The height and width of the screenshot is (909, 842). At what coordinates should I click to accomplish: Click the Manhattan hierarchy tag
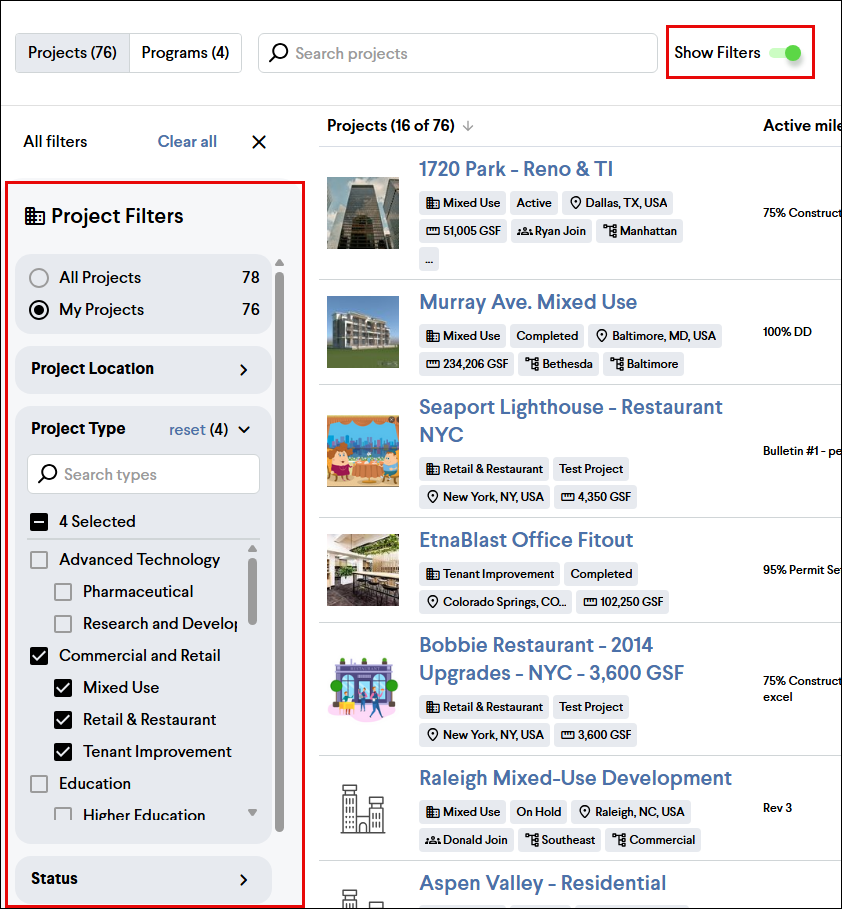click(x=639, y=231)
